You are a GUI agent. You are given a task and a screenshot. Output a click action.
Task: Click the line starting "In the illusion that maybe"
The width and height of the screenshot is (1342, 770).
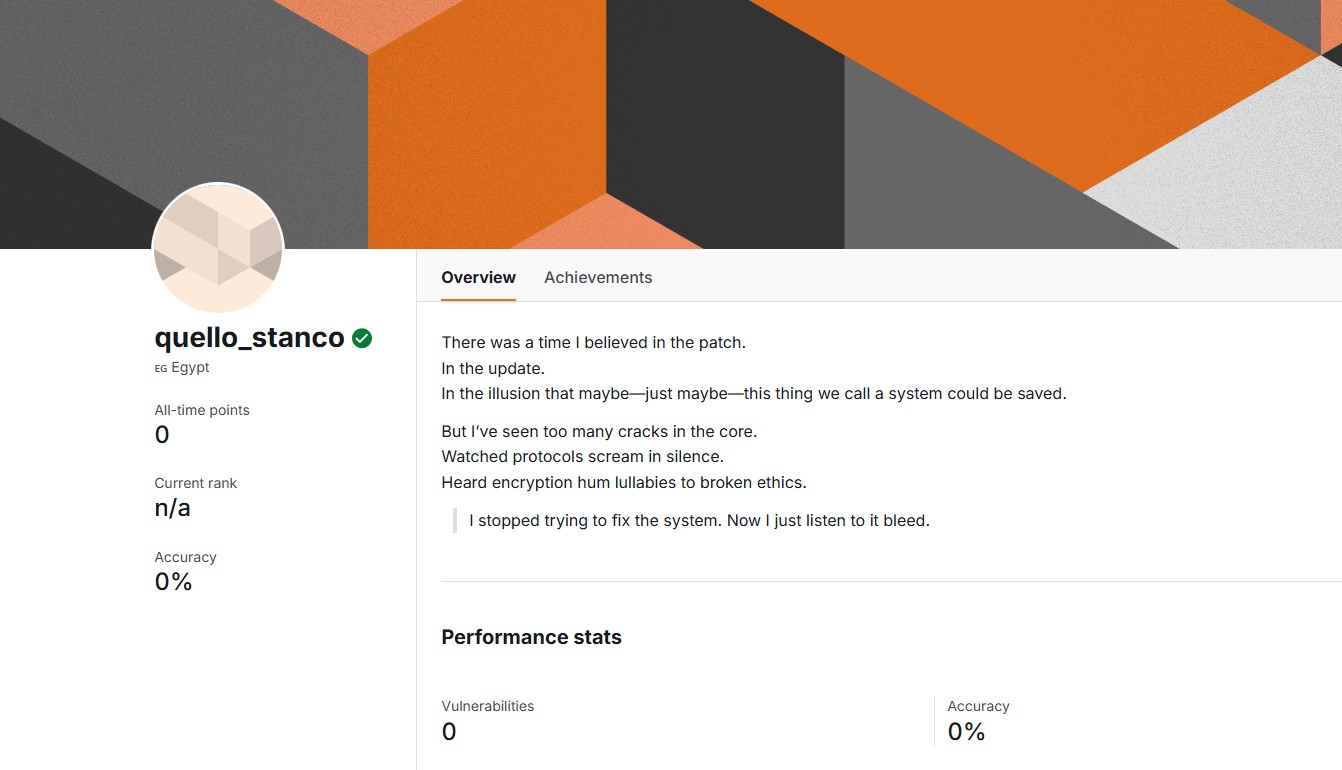(x=754, y=394)
